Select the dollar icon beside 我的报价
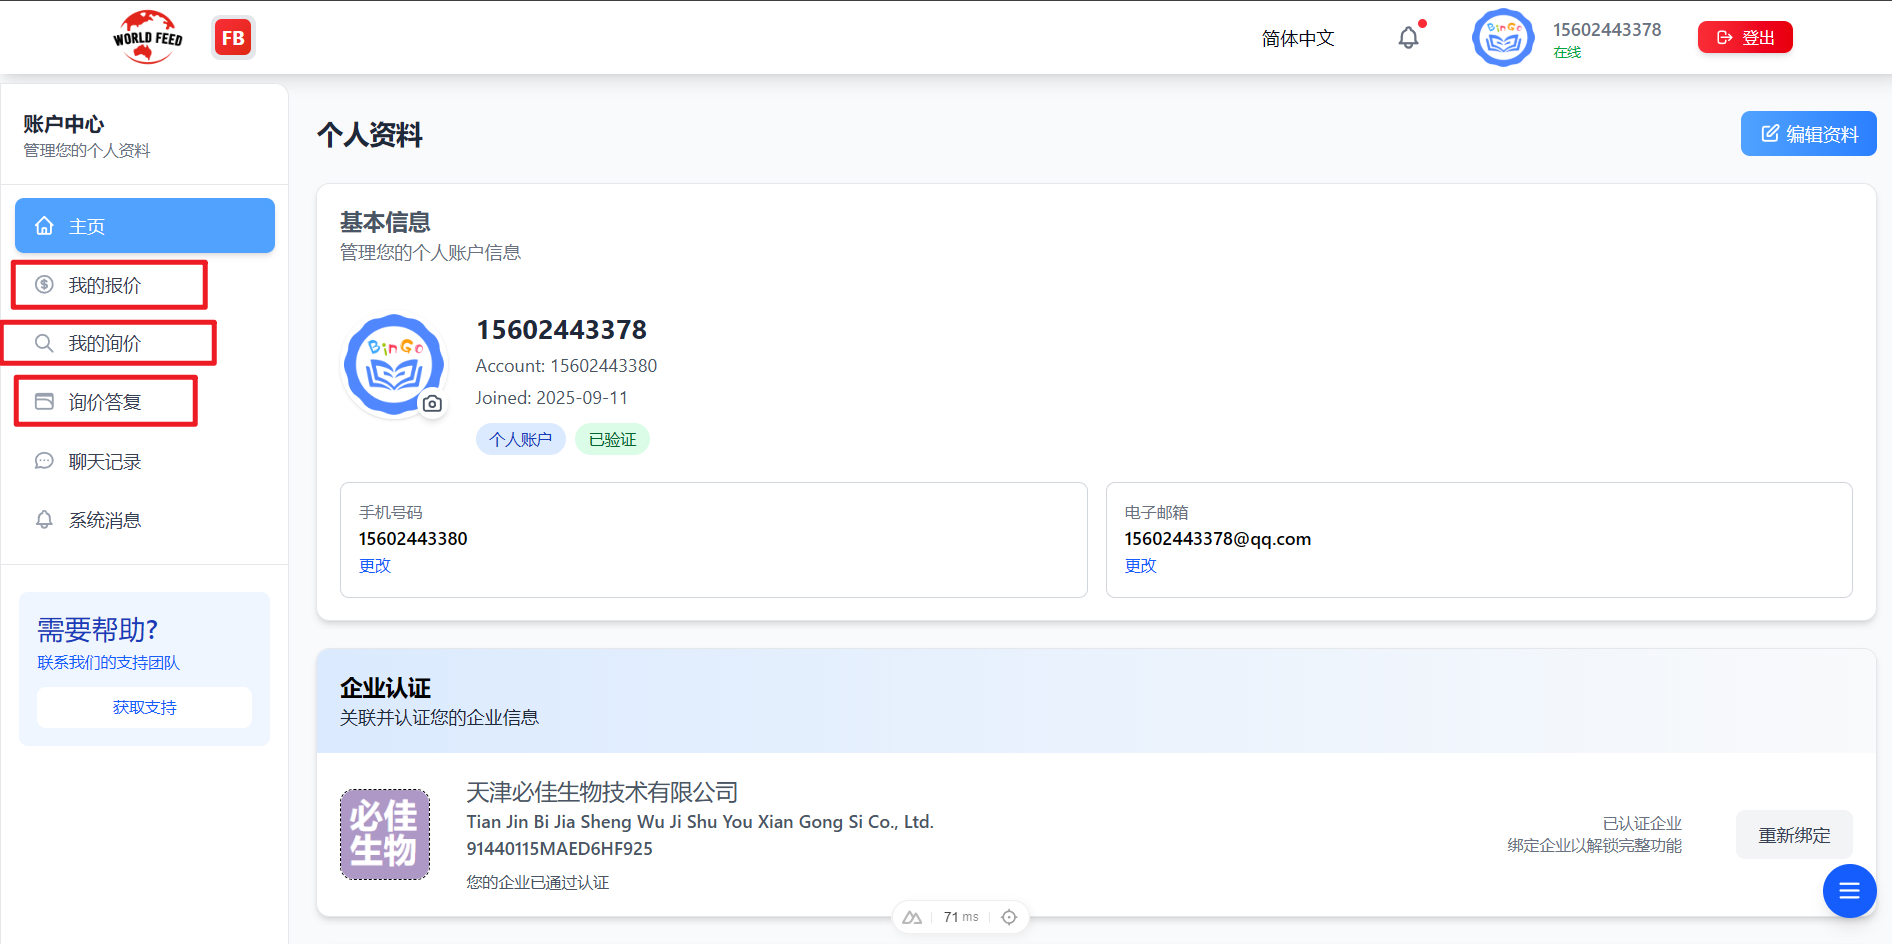 44,284
